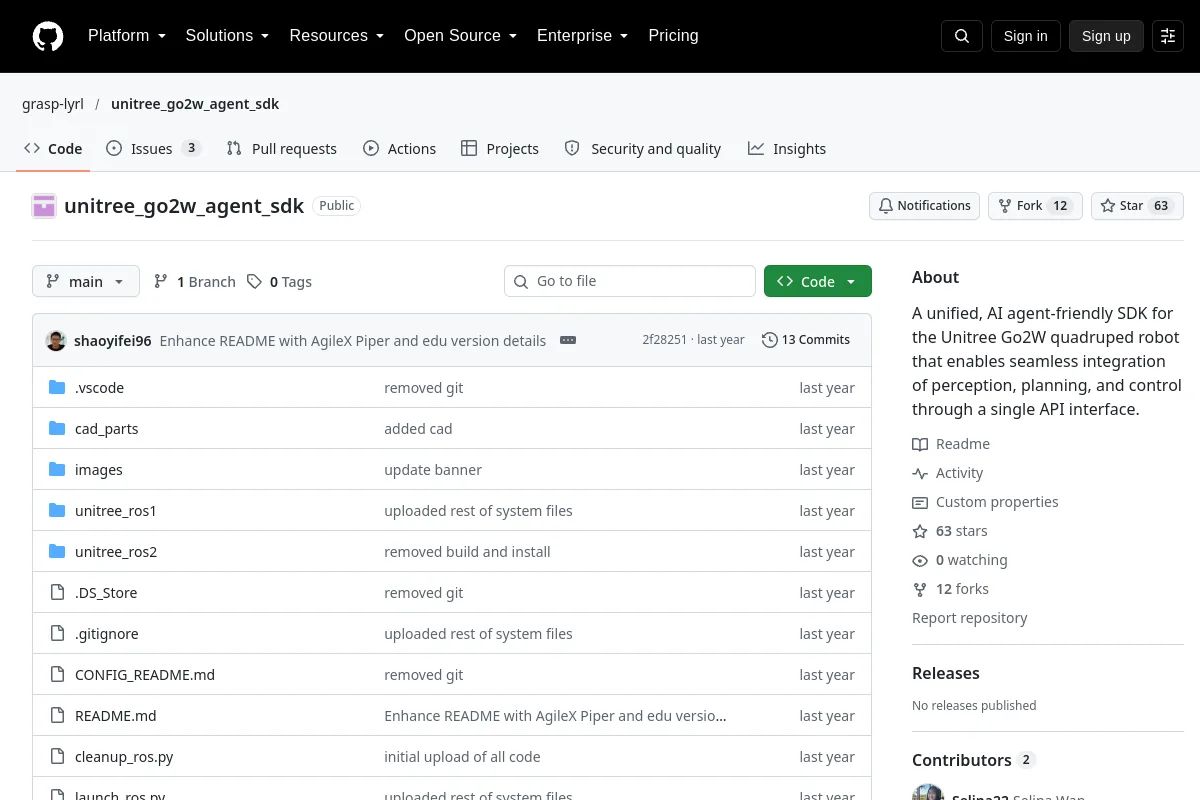Click the star icon beside 63 stars
The image size is (1200, 800).
click(x=920, y=531)
